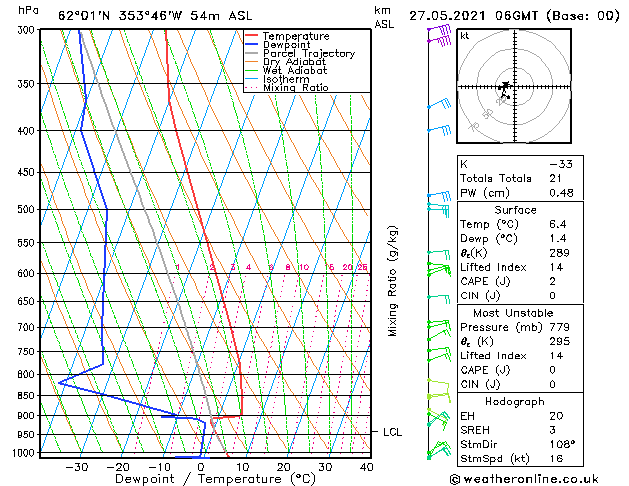
Task: Click the surface CAPE value 2
Action: coord(553,281)
